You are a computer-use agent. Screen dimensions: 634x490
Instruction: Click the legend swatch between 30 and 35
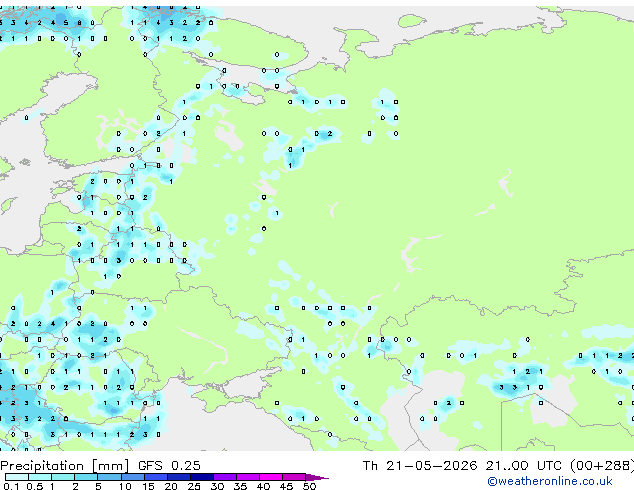(x=225, y=477)
